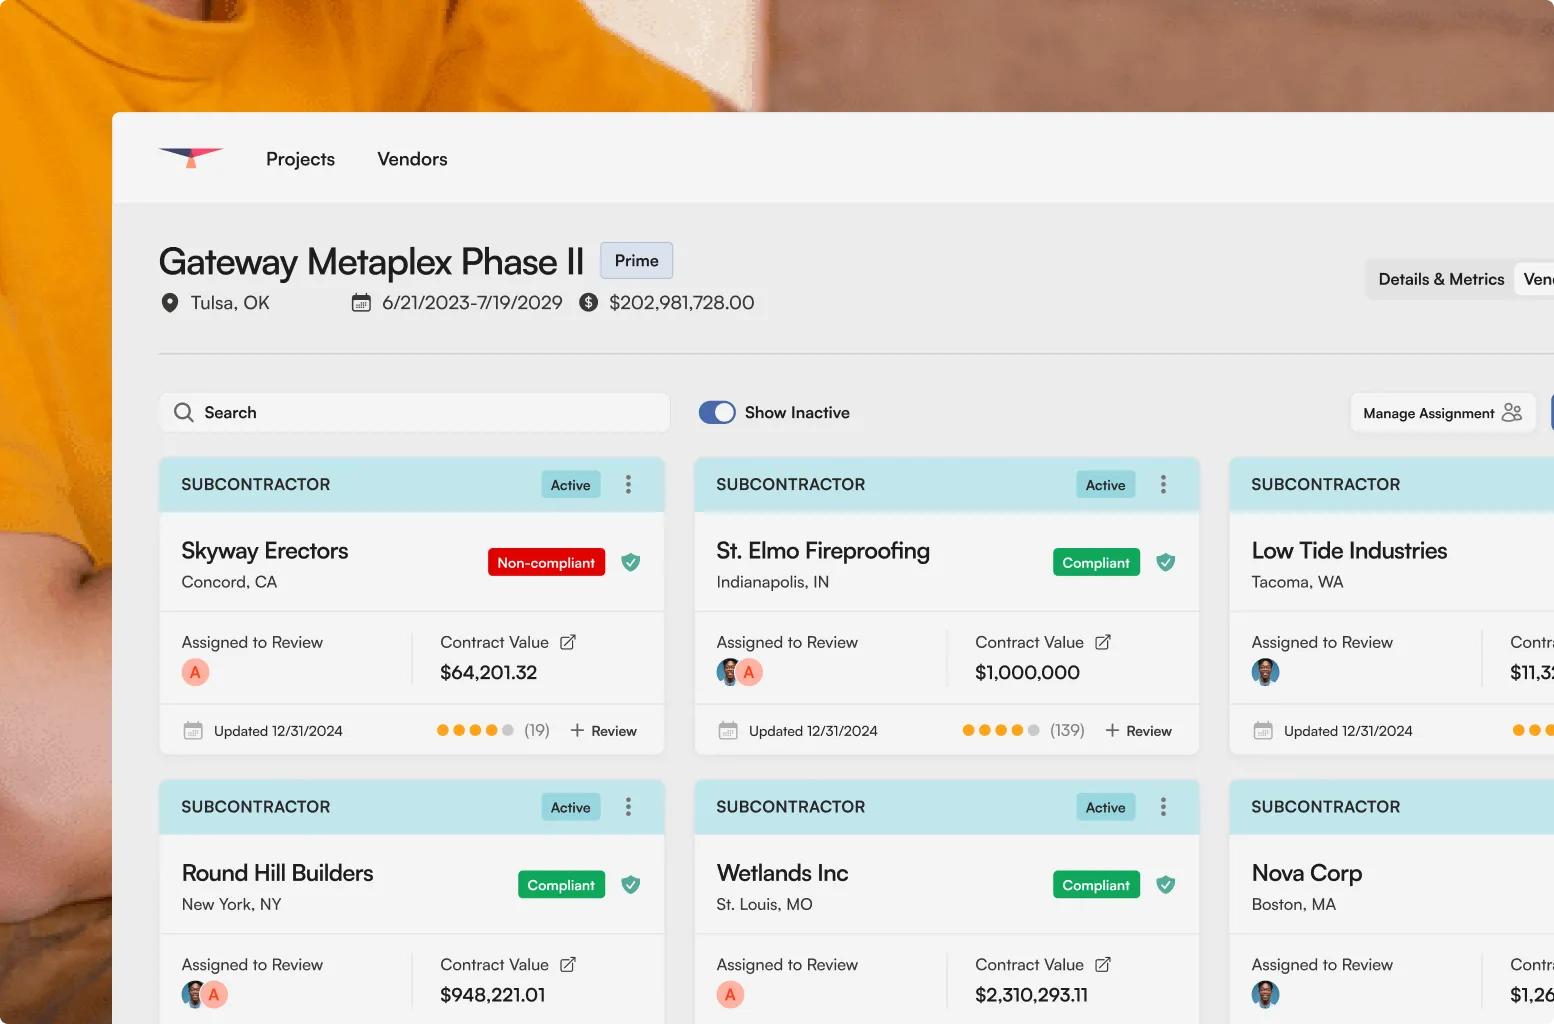Viewport: 1554px width, 1024px height.
Task: Click reviewer photo avatar on Low Tide Industries card
Action: pos(1265,672)
